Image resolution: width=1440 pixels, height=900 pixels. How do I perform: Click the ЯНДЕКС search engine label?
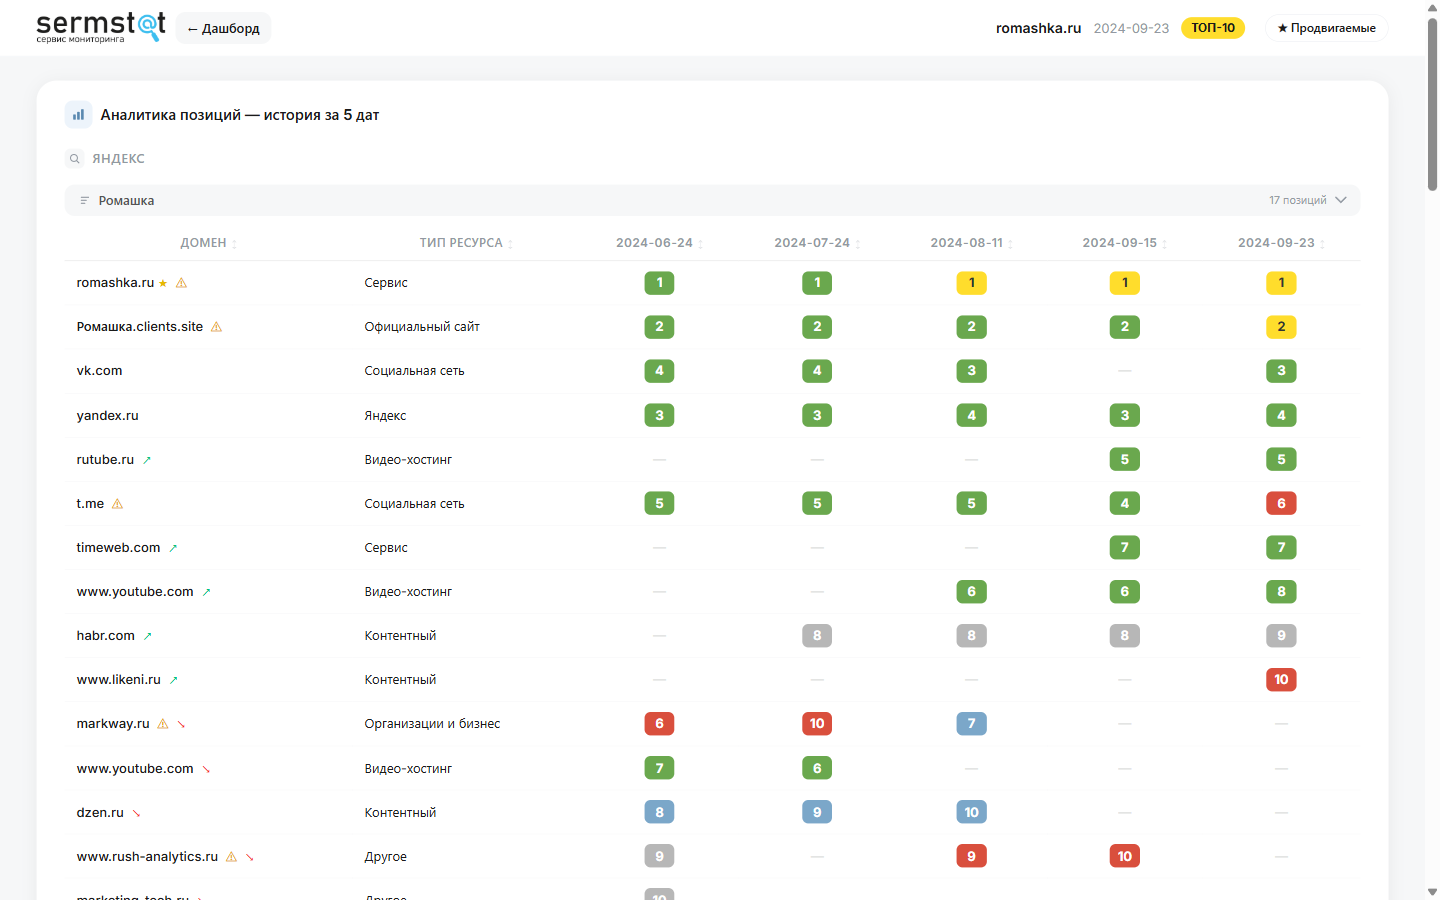118,159
